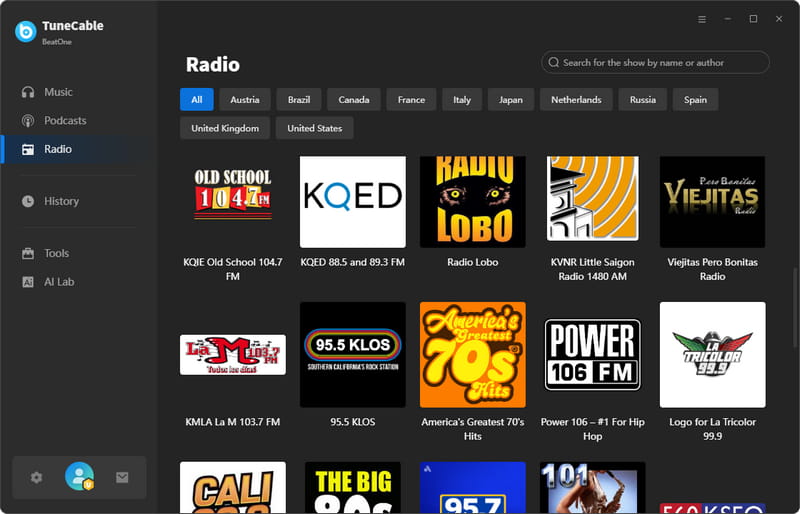Filter stations by United Kingdom

pyautogui.click(x=225, y=128)
